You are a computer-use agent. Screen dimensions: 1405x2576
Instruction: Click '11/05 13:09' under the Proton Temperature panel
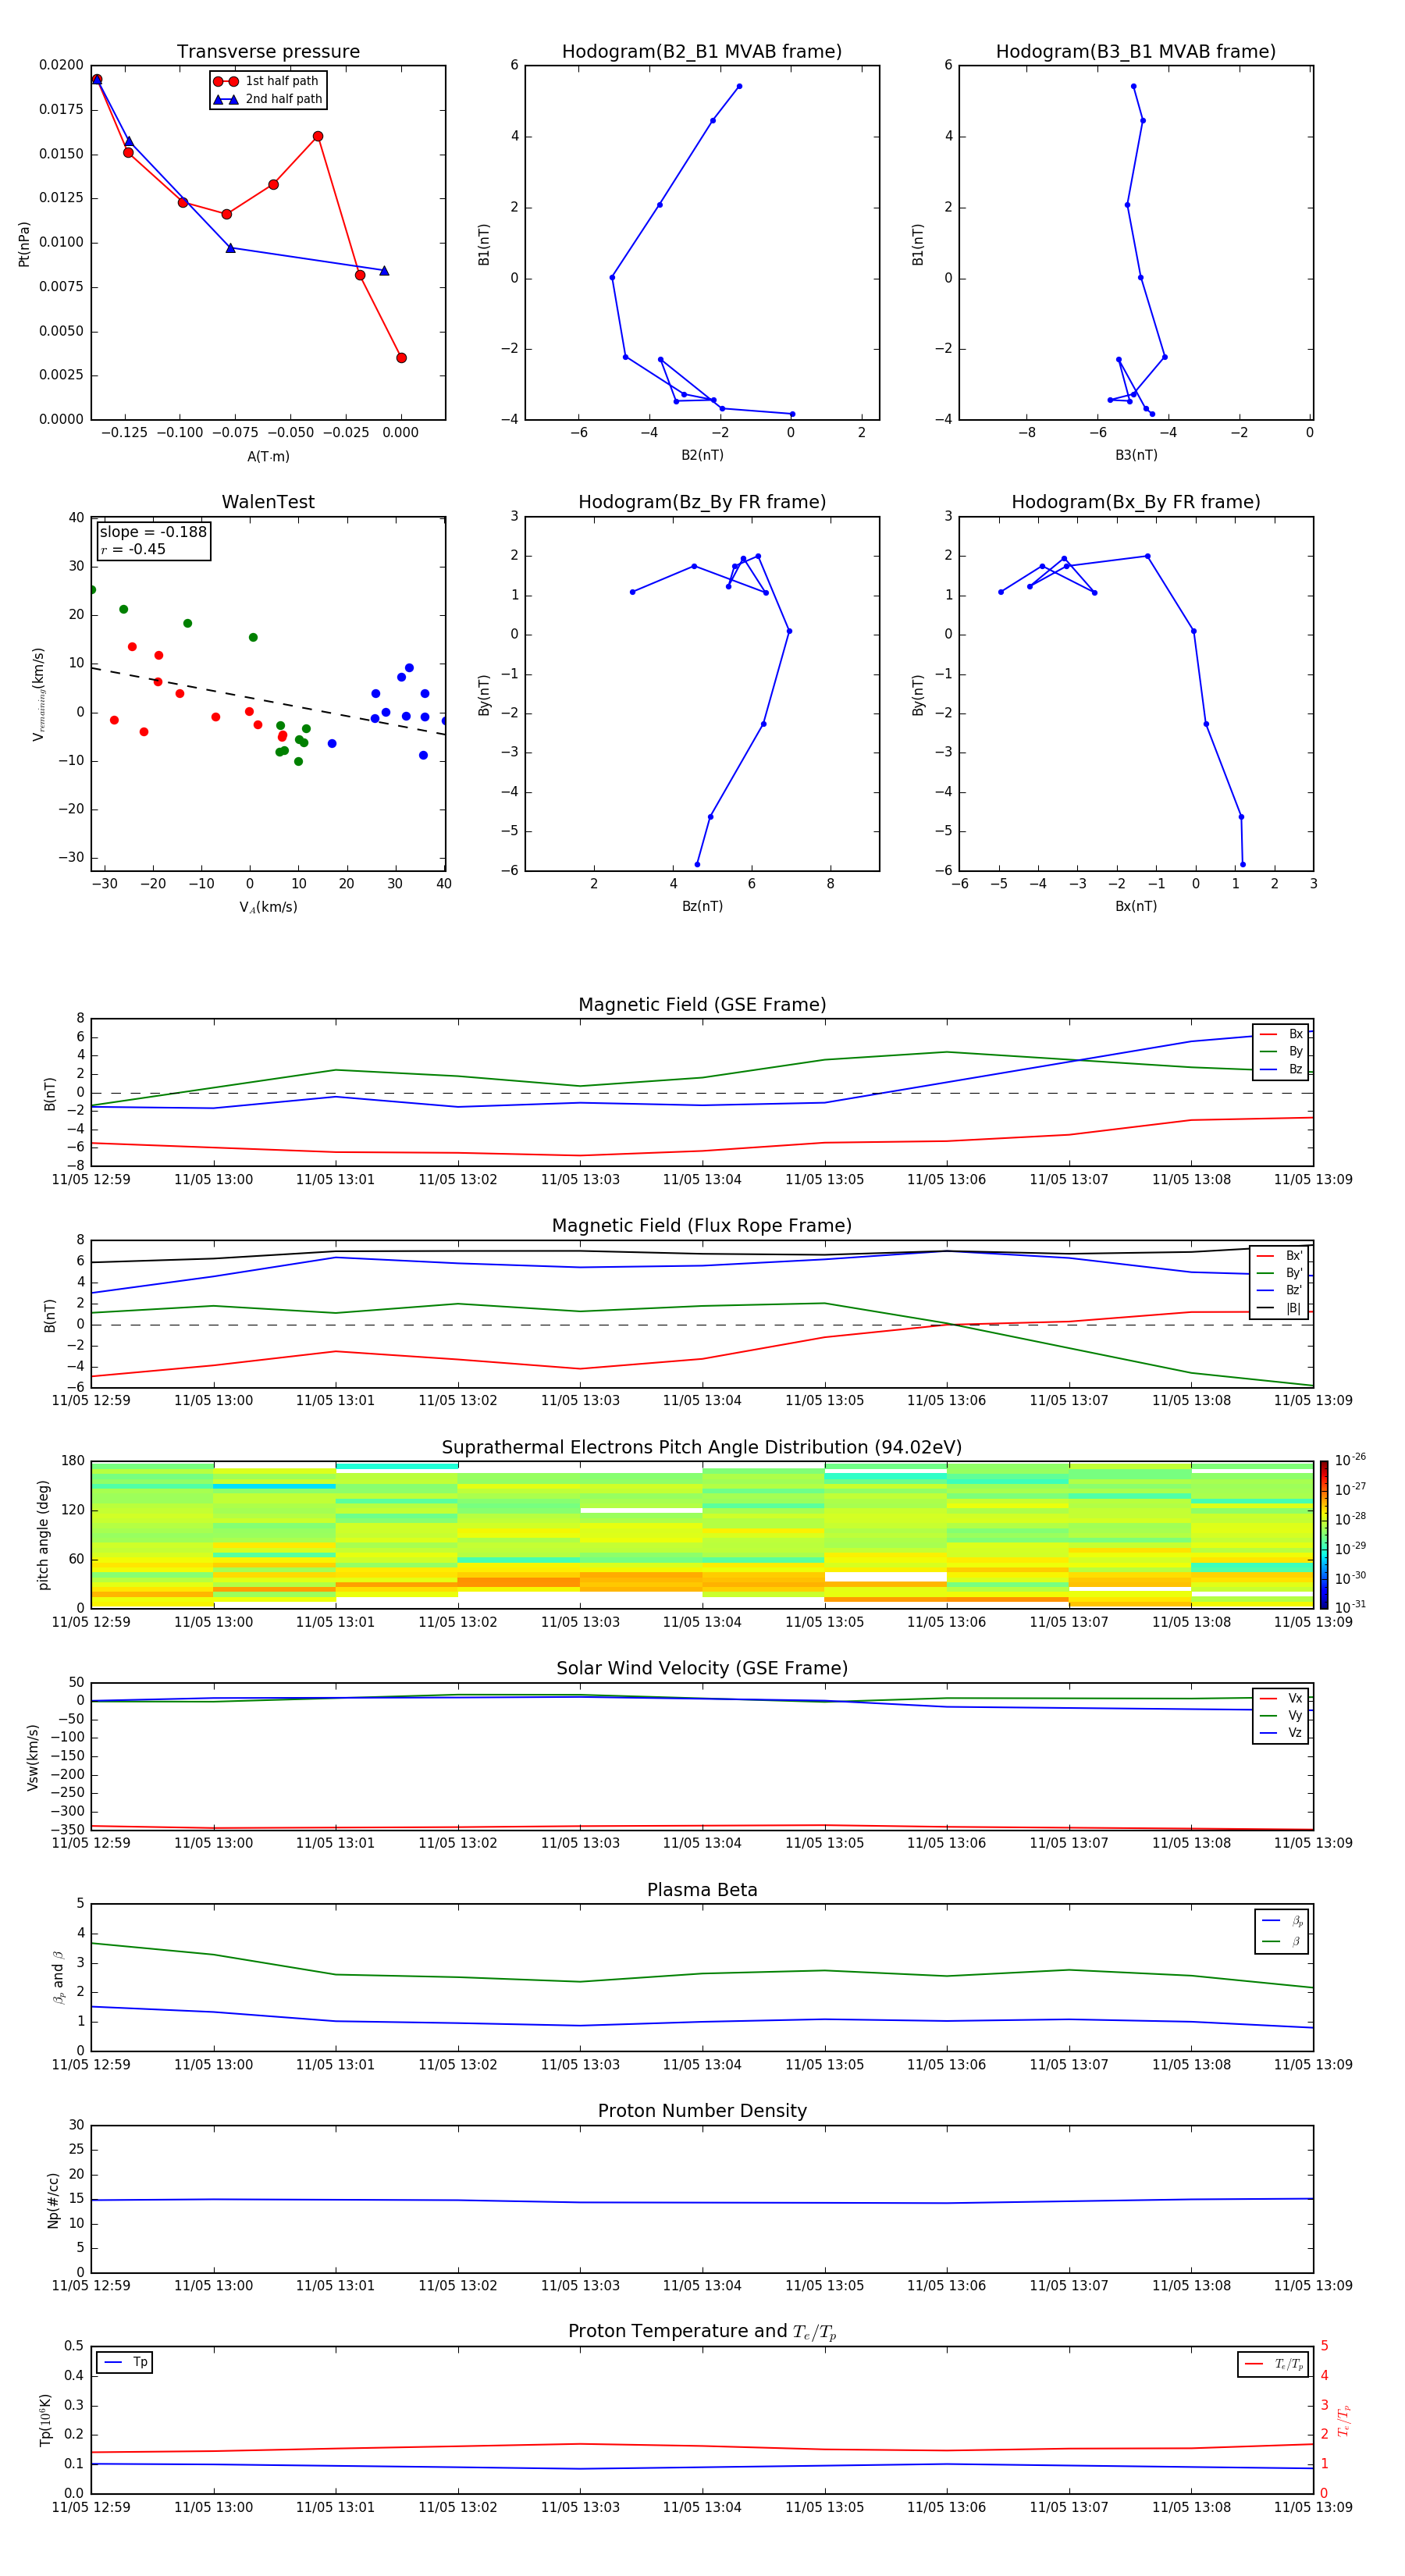1313,2507
